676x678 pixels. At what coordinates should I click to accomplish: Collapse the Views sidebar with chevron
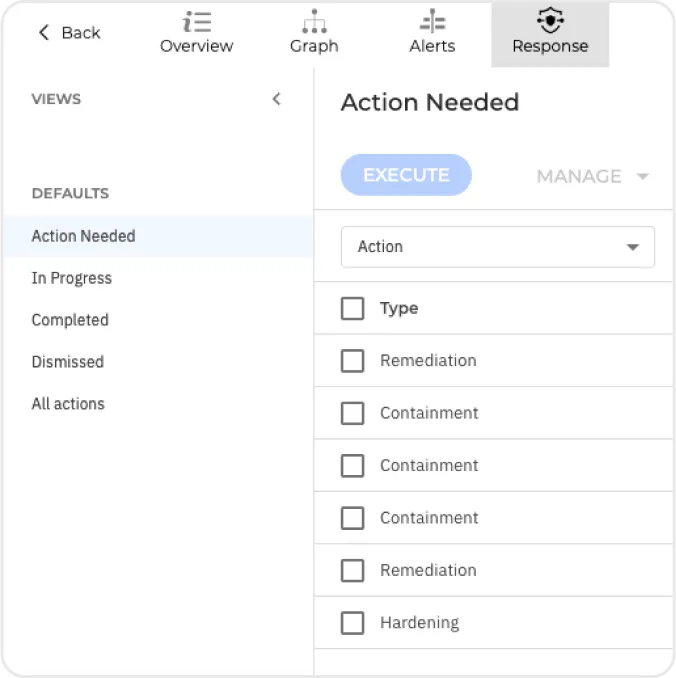pyautogui.click(x=276, y=99)
